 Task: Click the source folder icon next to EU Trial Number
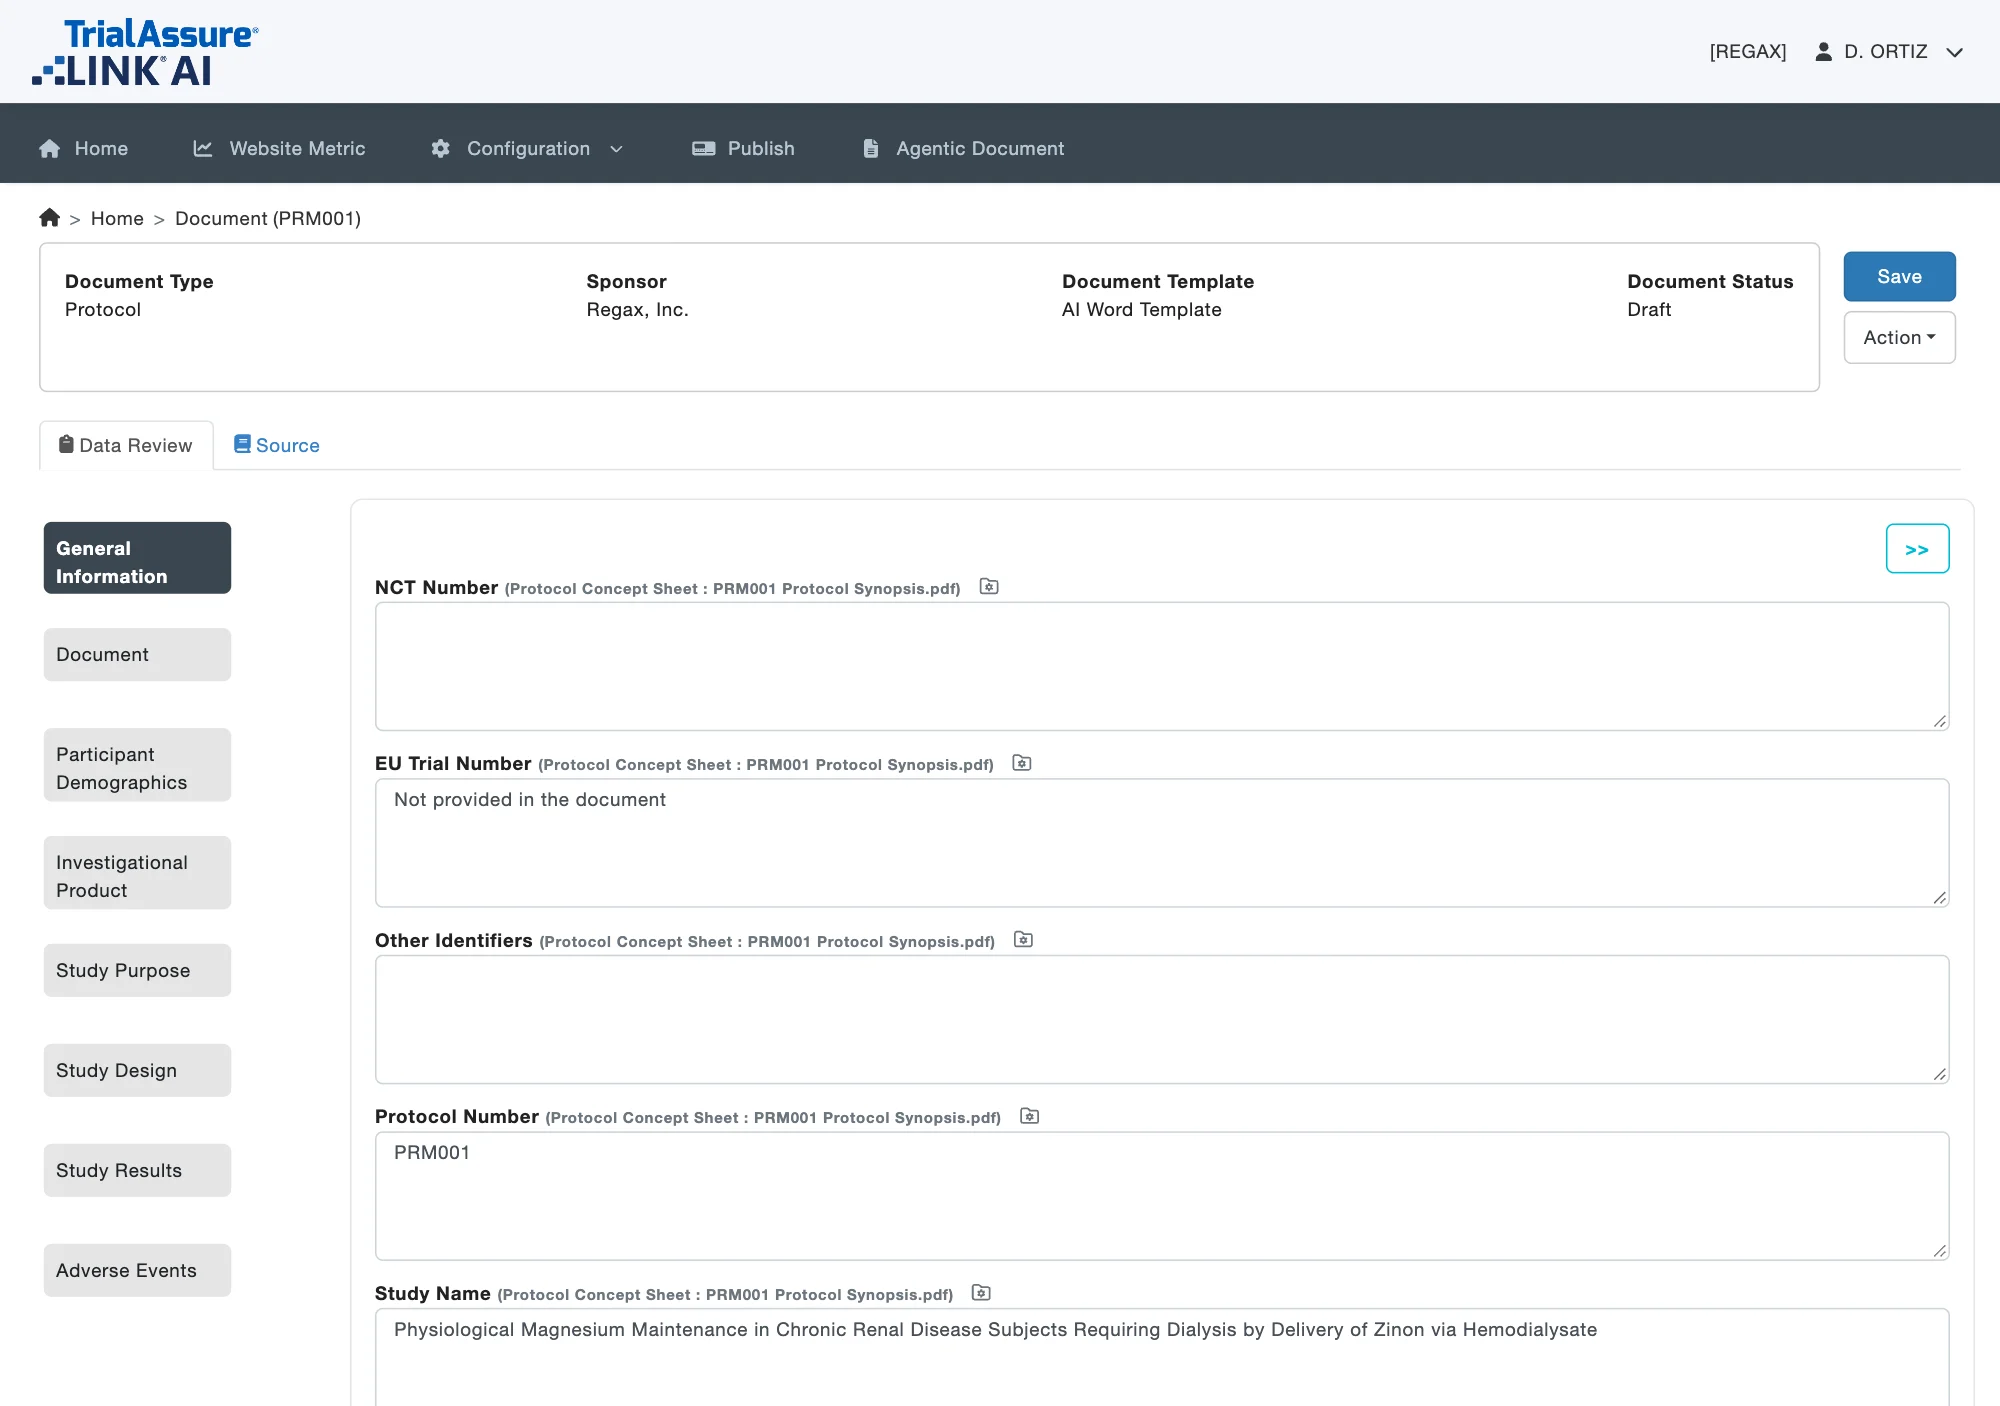(1022, 763)
